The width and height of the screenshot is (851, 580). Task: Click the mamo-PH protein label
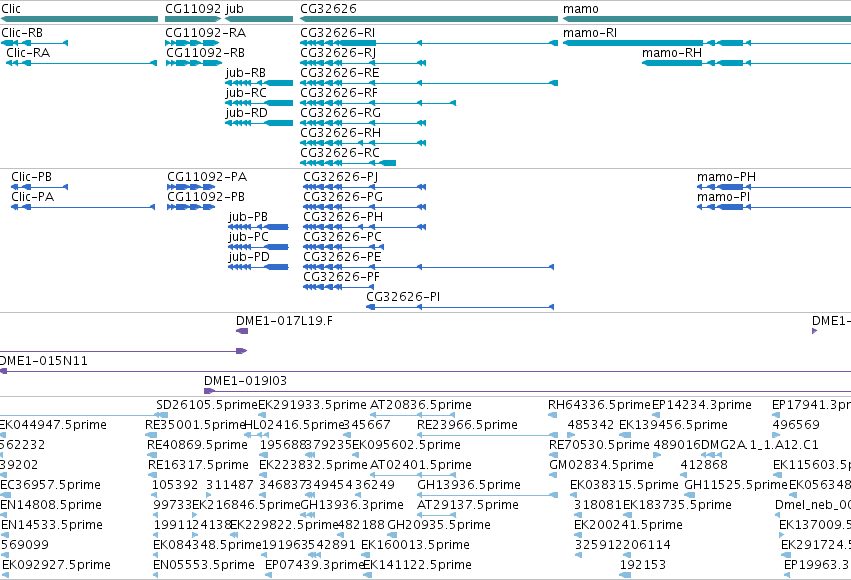pos(726,177)
